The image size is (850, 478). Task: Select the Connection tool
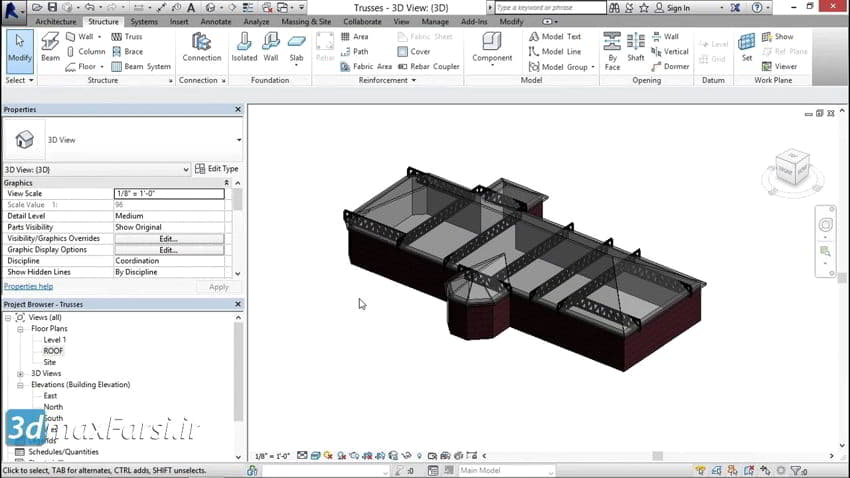click(x=202, y=48)
